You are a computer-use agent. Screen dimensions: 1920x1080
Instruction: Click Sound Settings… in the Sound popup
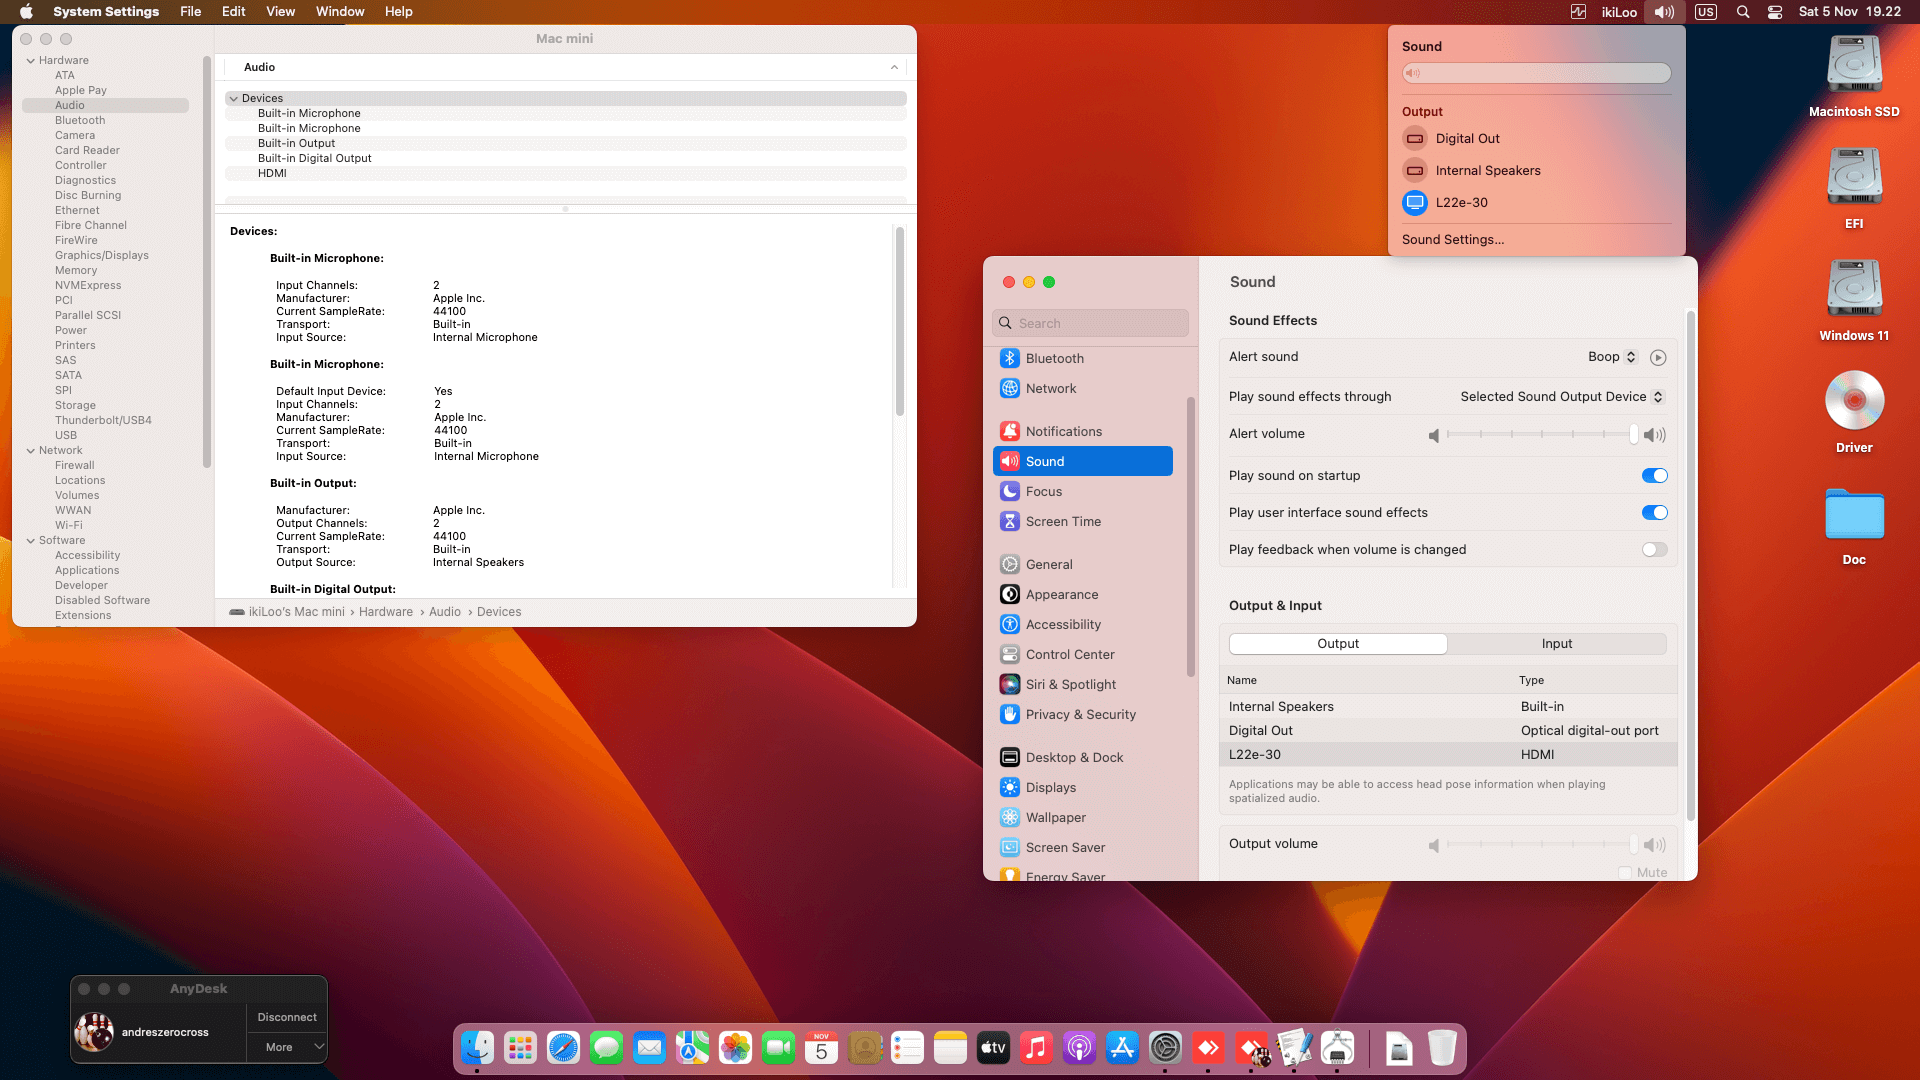(x=1453, y=240)
